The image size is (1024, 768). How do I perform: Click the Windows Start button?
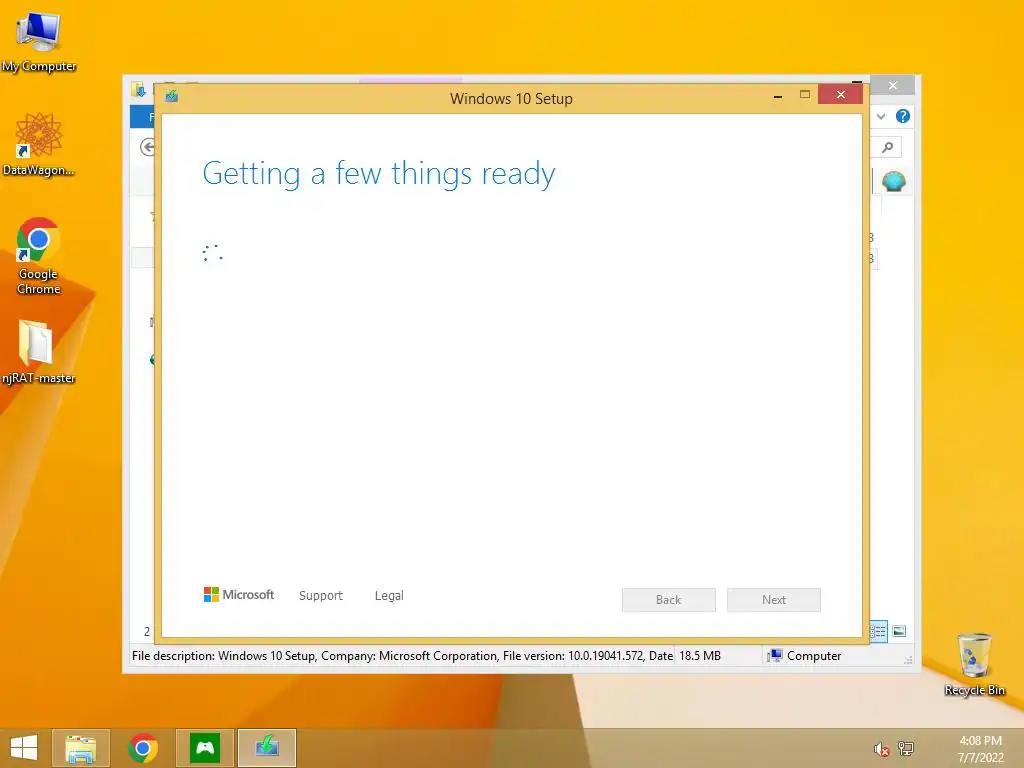point(24,748)
